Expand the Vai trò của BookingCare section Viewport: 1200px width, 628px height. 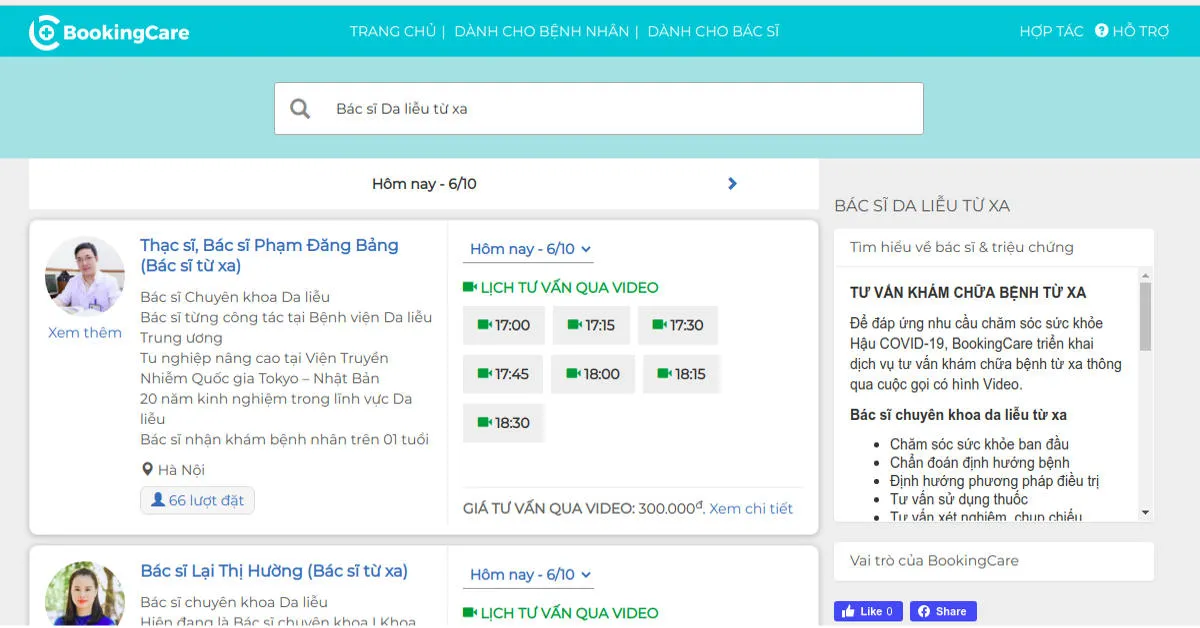(992, 561)
